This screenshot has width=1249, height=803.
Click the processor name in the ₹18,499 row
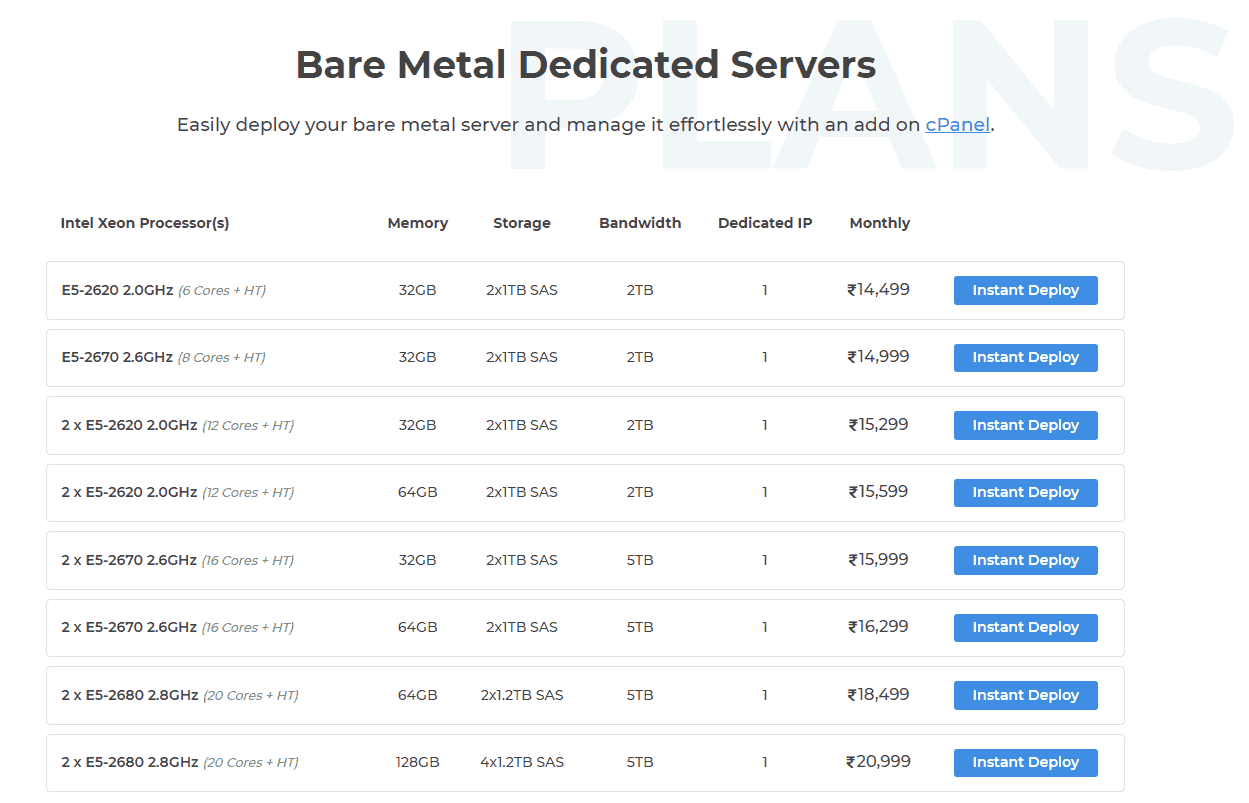coord(130,695)
